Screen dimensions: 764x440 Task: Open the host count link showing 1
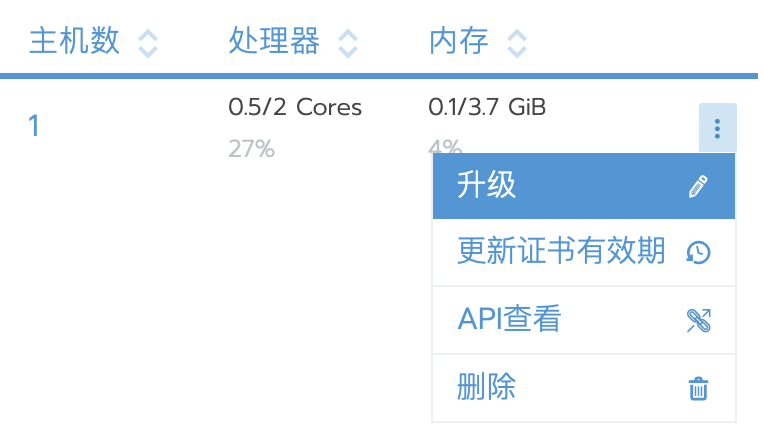[x=34, y=126]
